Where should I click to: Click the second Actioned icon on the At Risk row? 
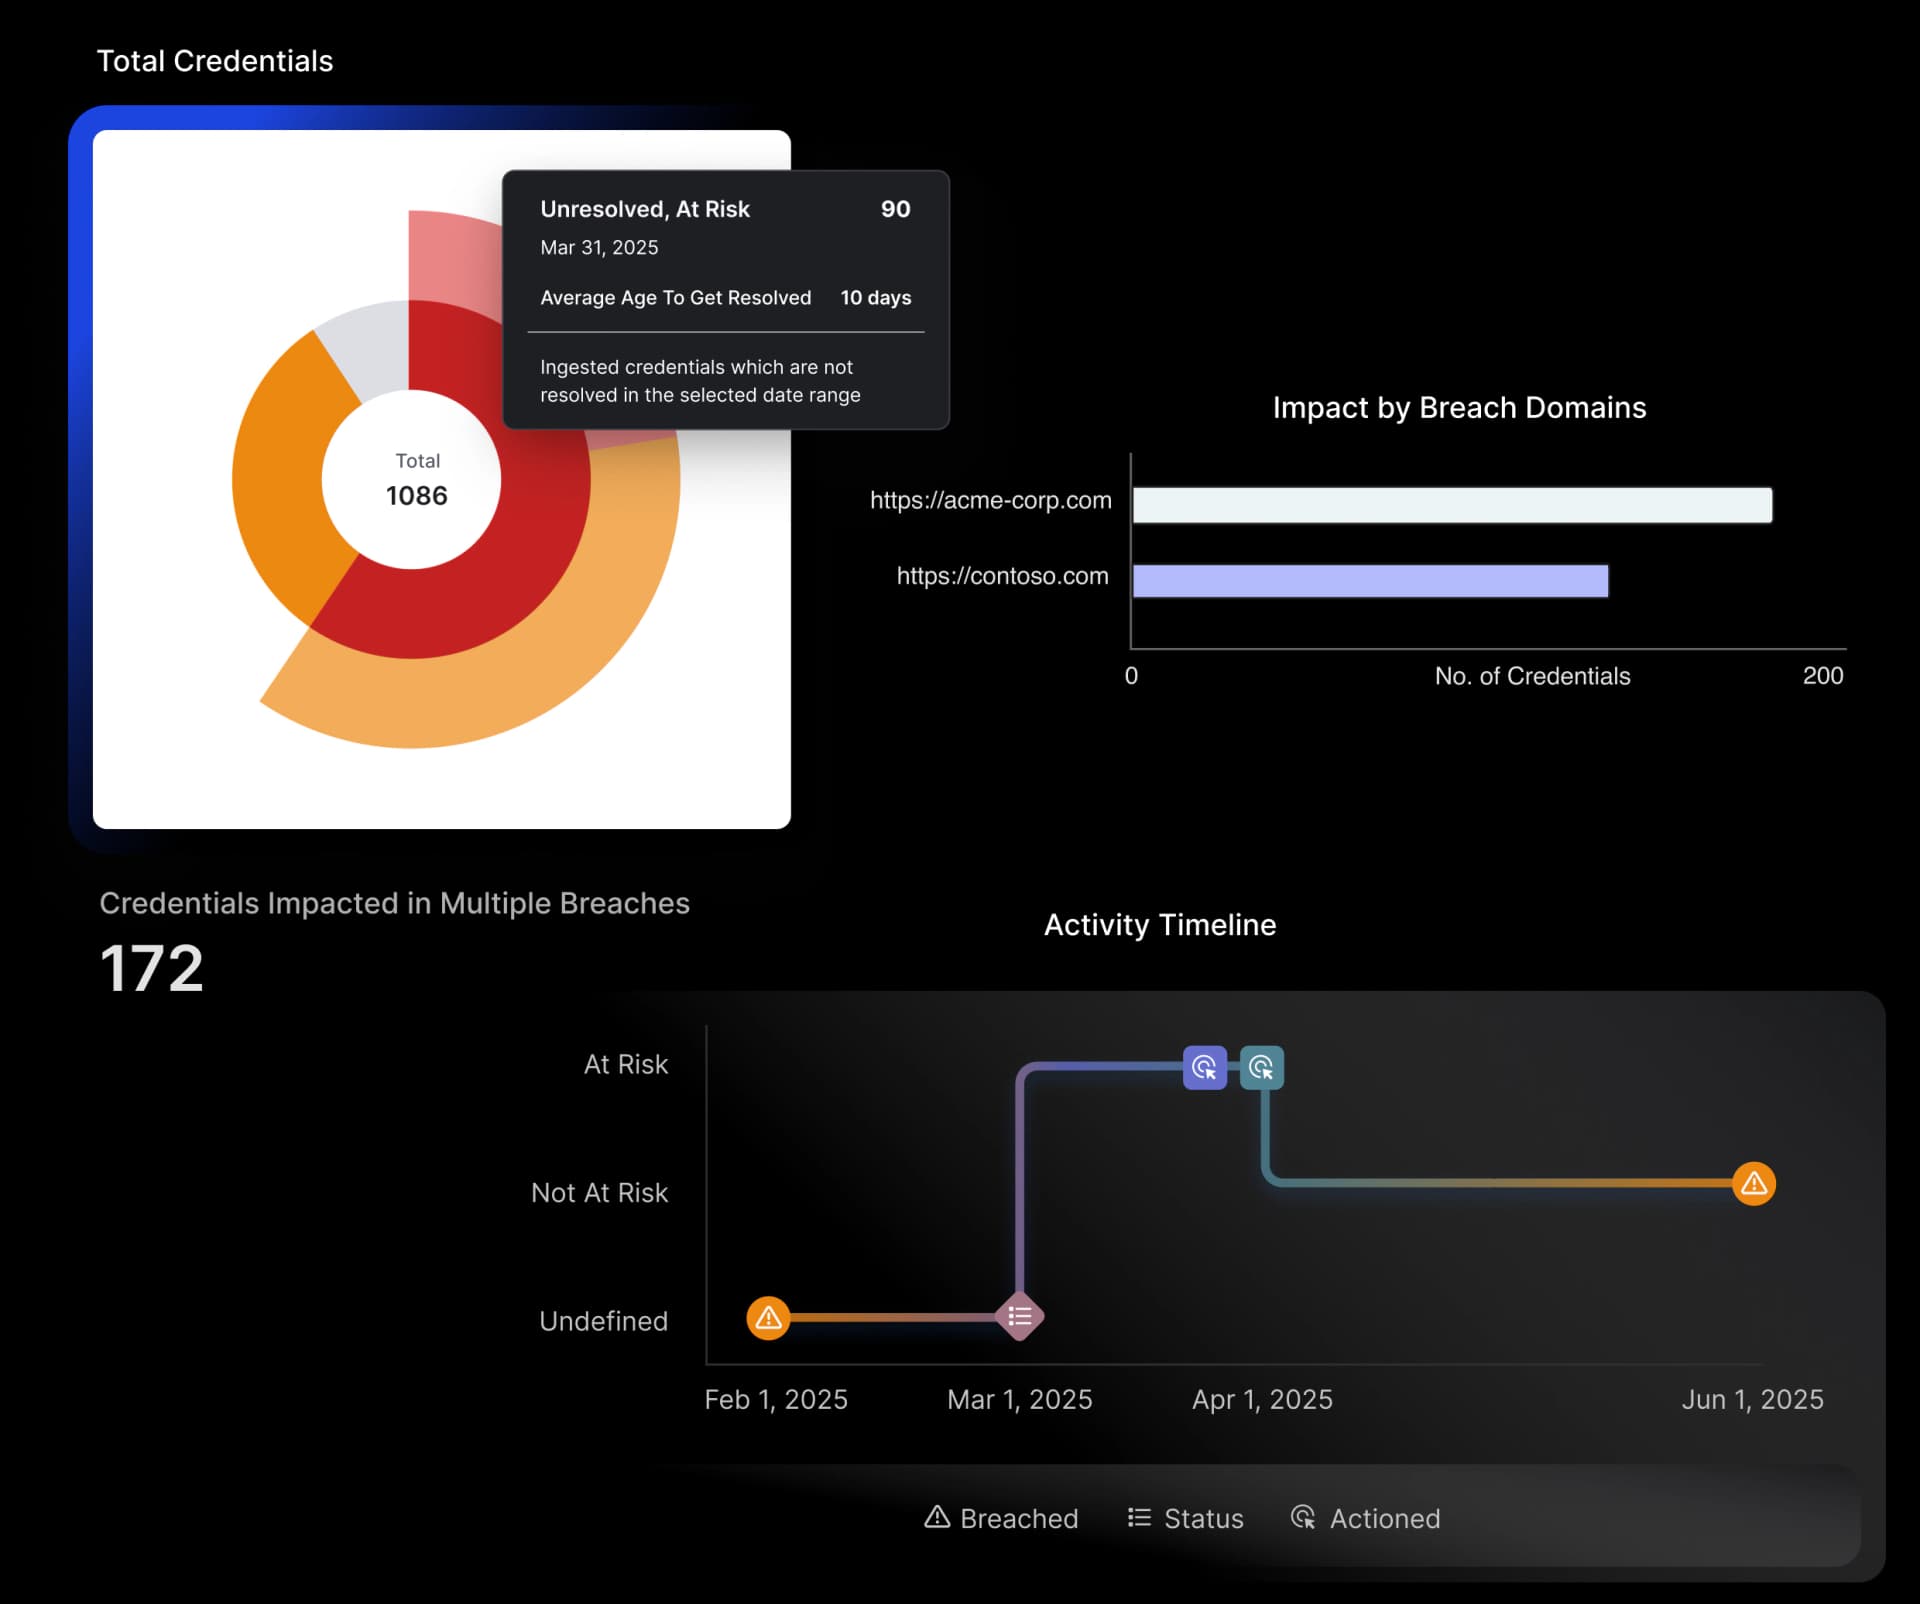pyautogui.click(x=1263, y=1068)
